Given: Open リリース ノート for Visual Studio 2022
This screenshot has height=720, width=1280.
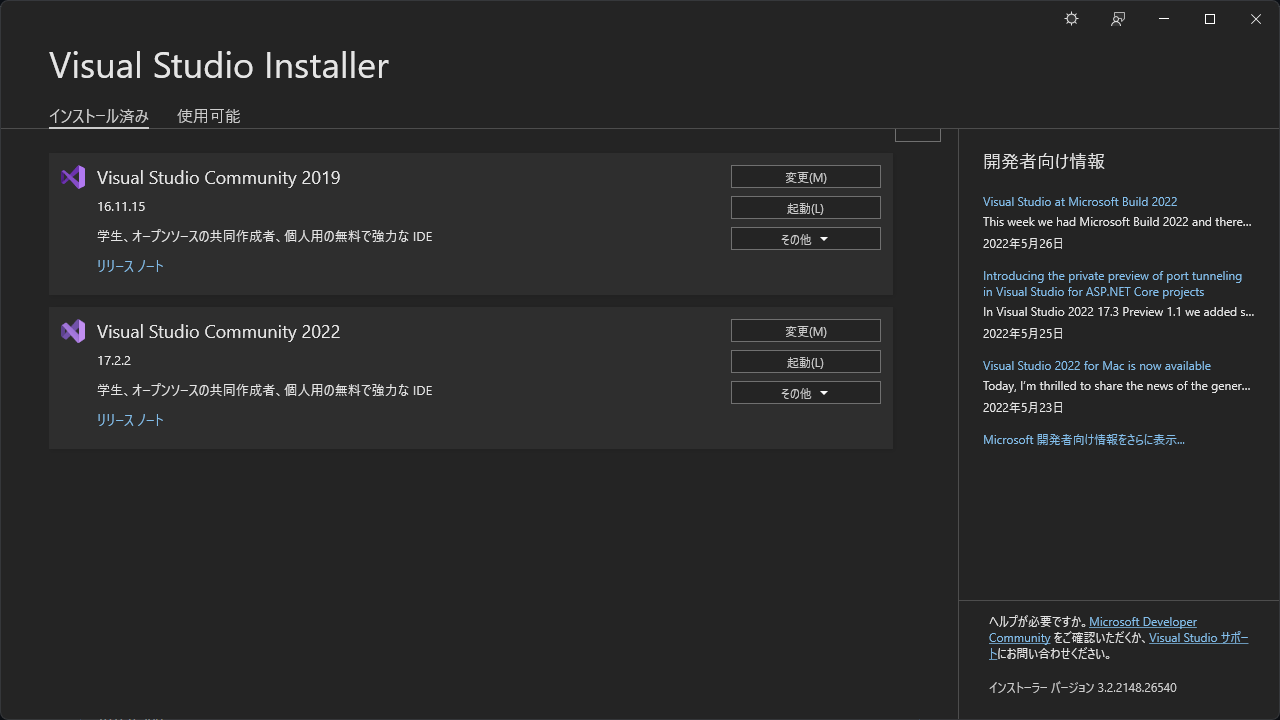Looking at the screenshot, I should [130, 420].
